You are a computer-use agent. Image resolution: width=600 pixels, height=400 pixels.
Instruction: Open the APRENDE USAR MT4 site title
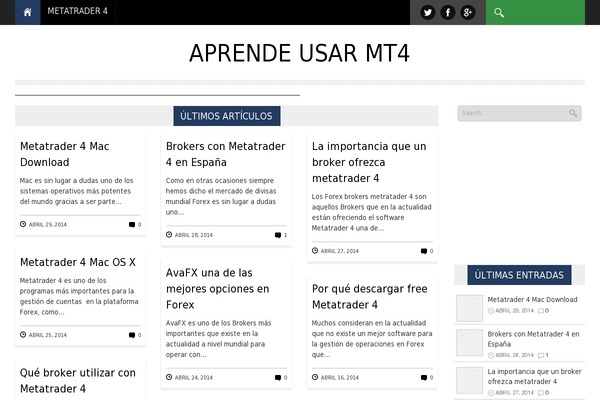point(300,53)
